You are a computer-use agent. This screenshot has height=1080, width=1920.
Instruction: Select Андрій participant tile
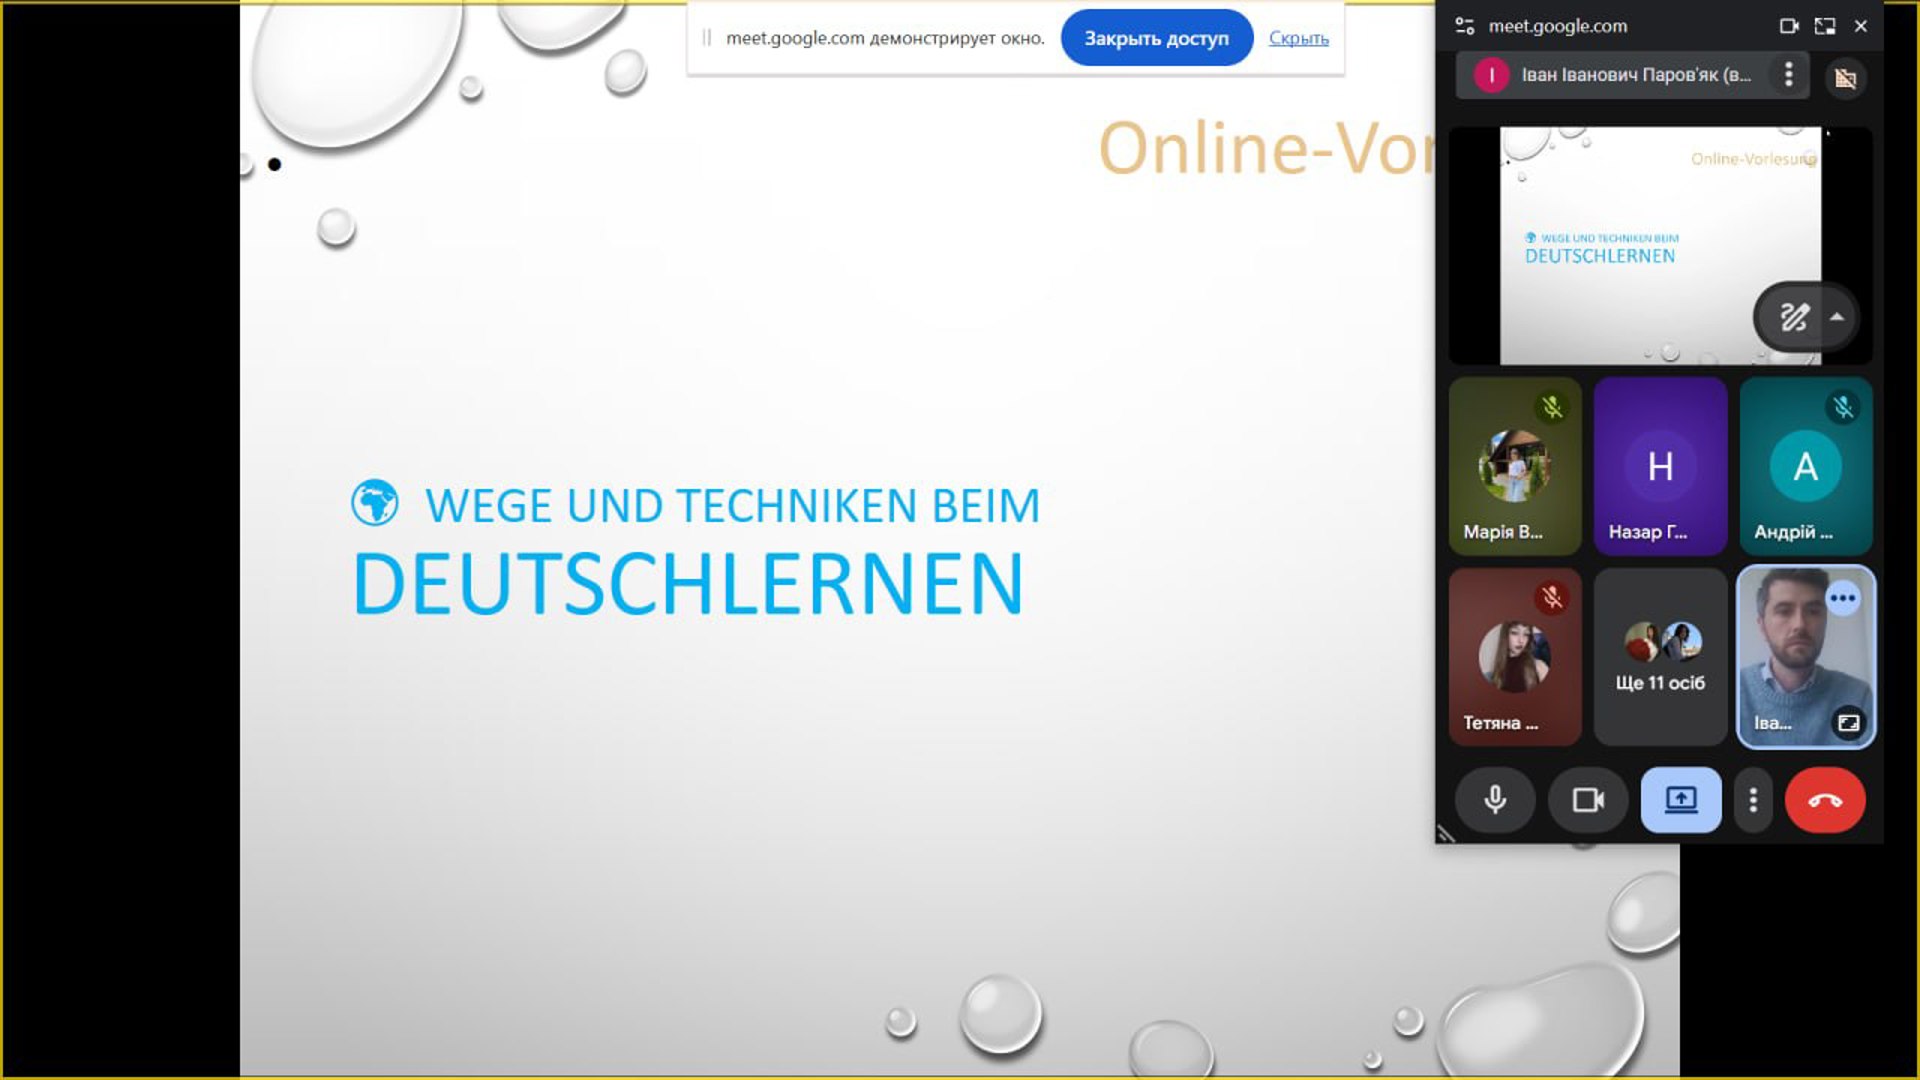point(1806,466)
